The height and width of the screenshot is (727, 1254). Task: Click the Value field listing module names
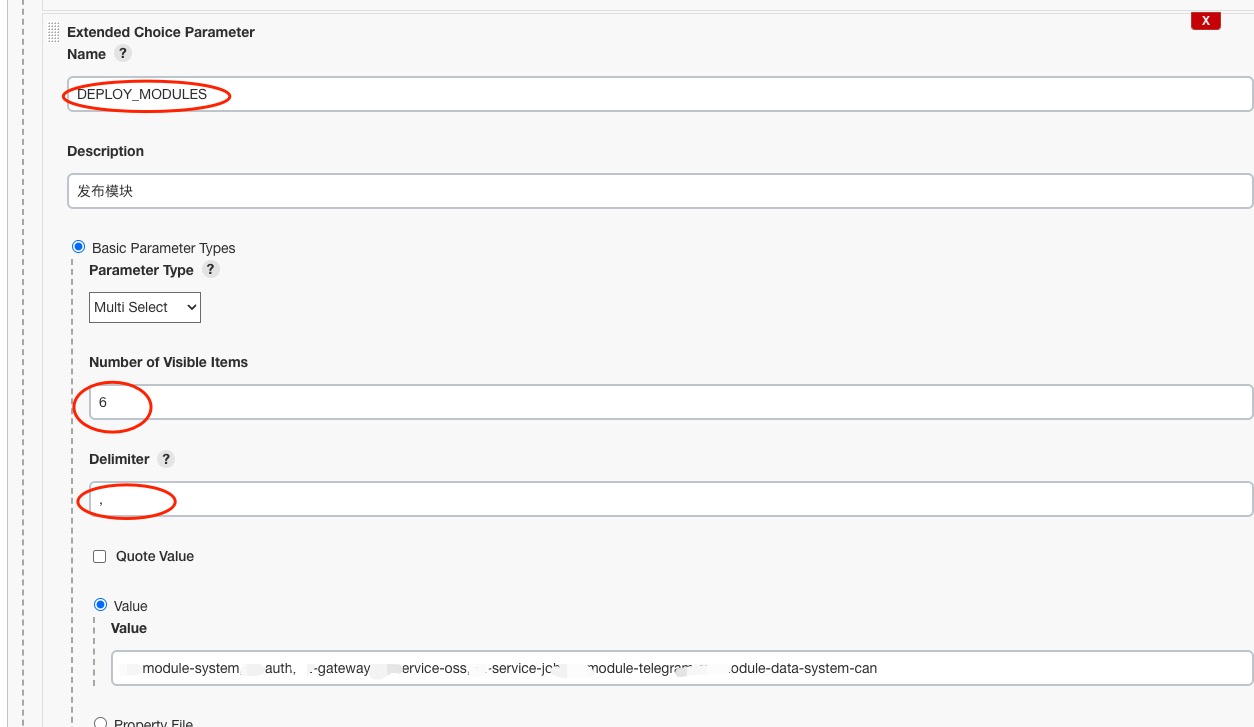coord(681,668)
